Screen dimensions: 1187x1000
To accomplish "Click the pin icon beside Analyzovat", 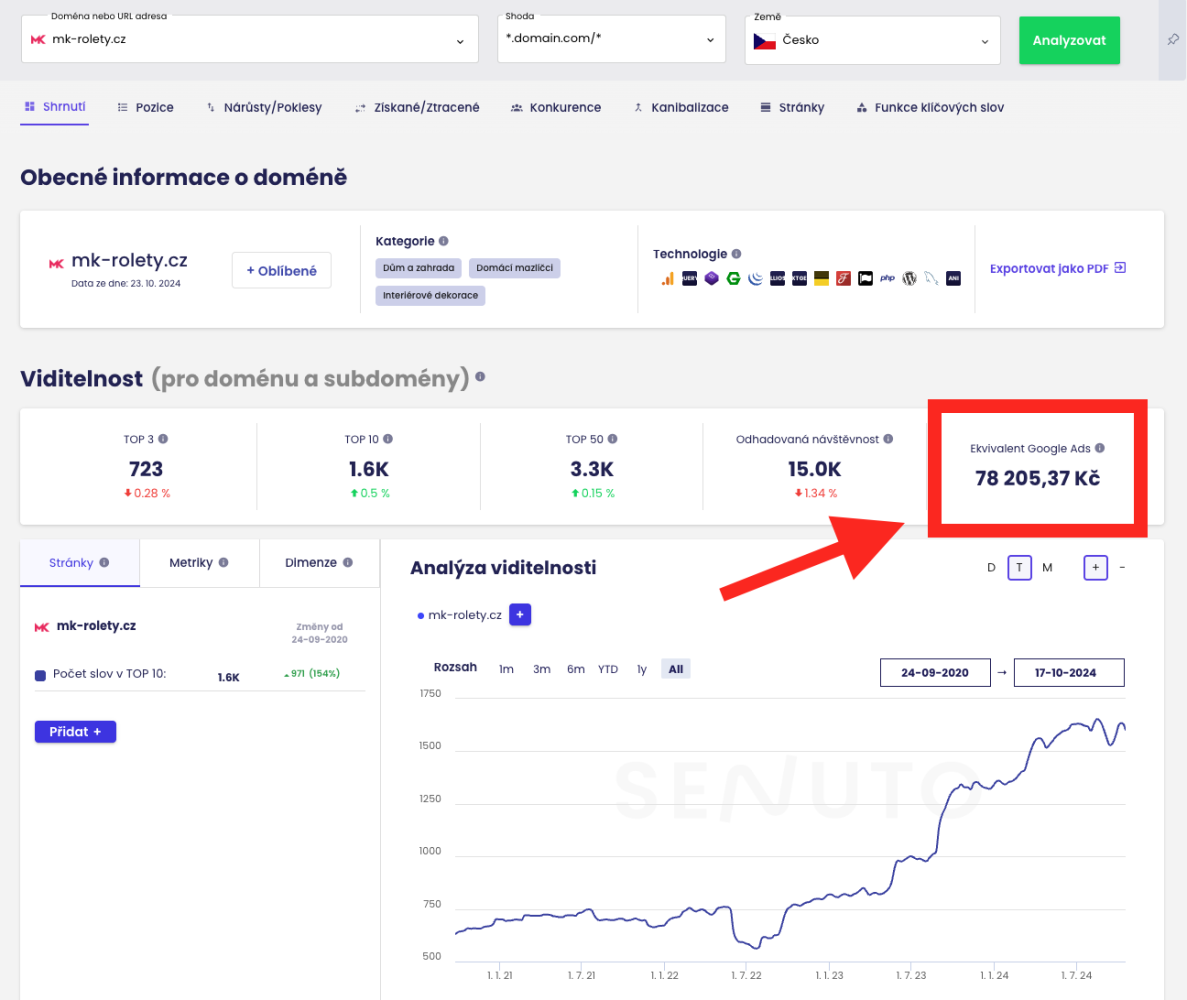I will pyautogui.click(x=1173, y=39).
